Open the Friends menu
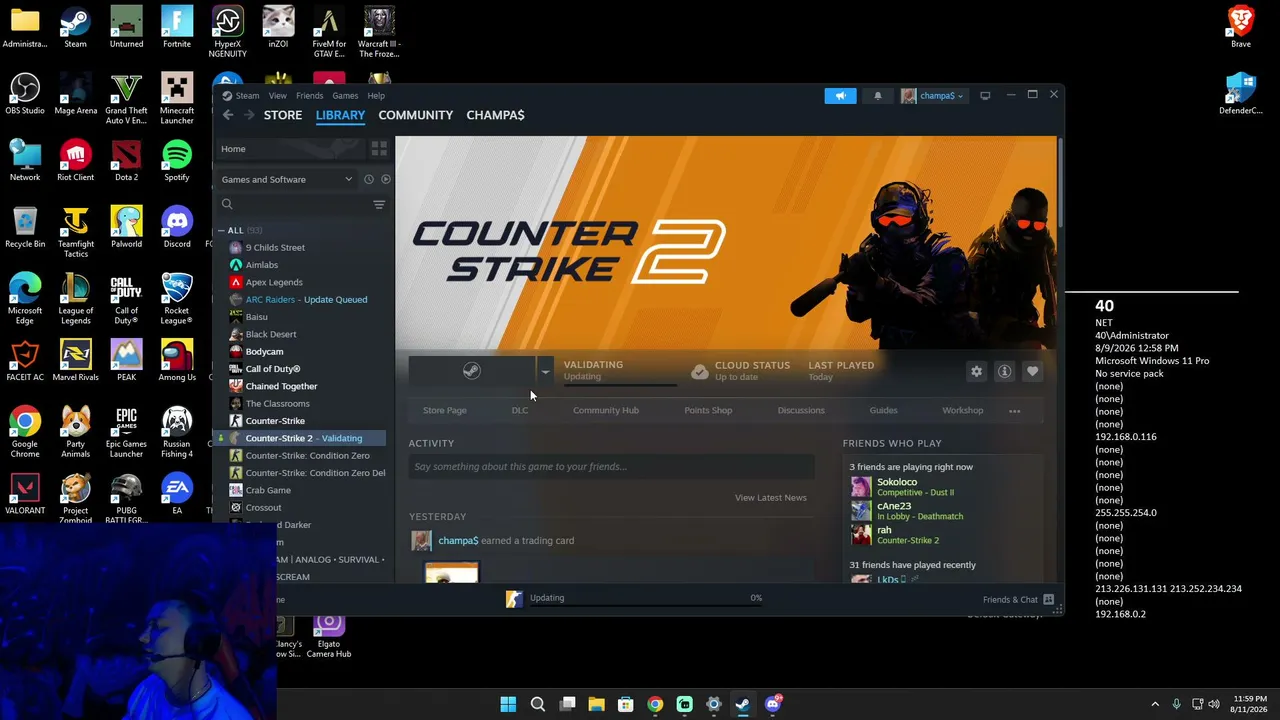The width and height of the screenshot is (1280, 720). coord(309,96)
